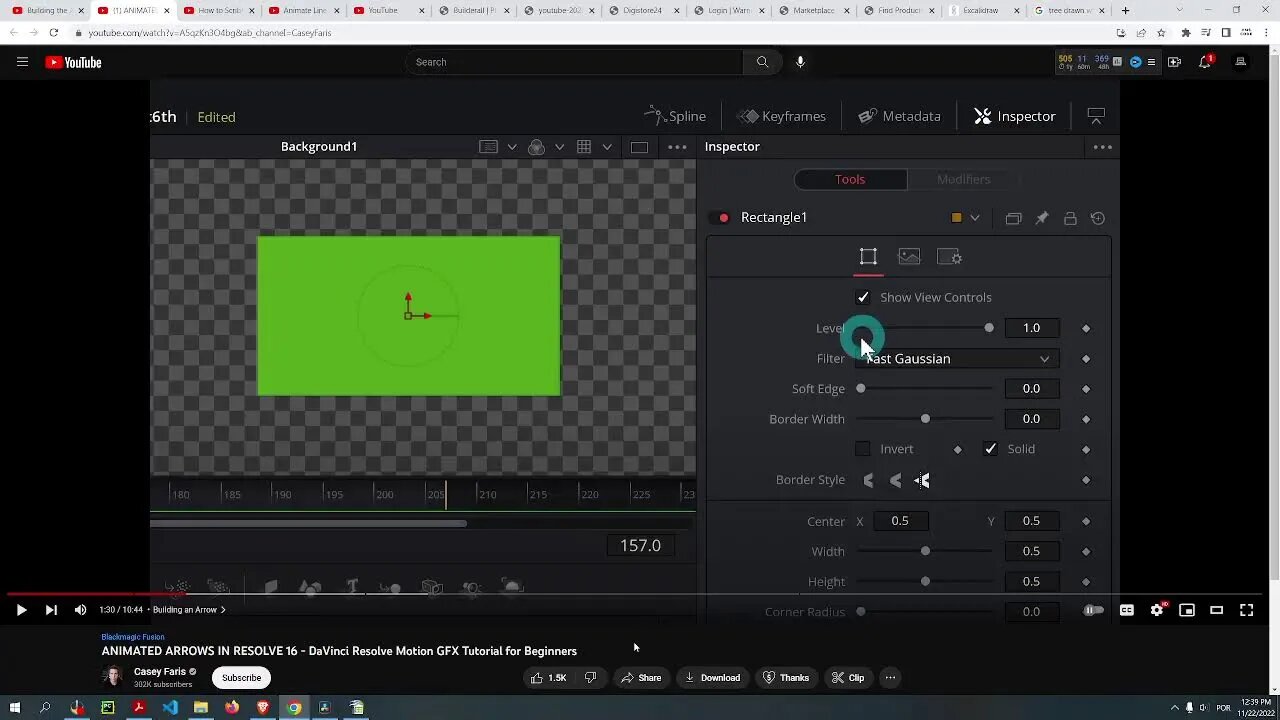This screenshot has width=1280, height=720.
Task: Open more actions ellipsis below video
Action: pos(890,677)
